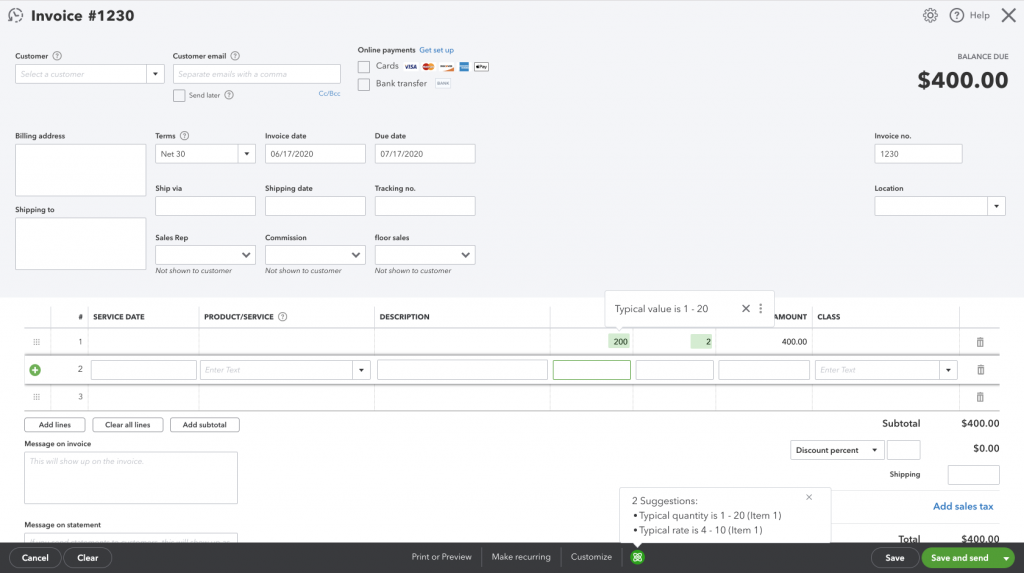This screenshot has width=1024, height=573.
Task: Click the help icon beside Product/Service
Action: (283, 317)
